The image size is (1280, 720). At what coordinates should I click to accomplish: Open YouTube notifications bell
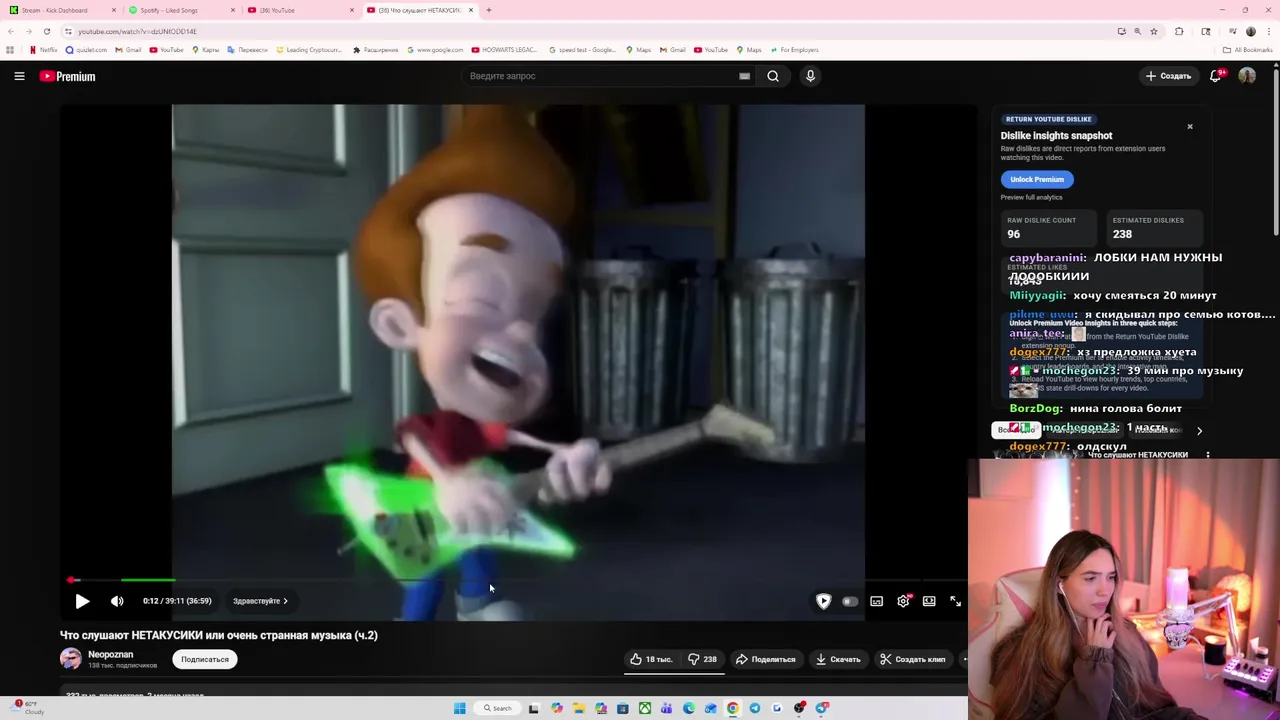point(1216,76)
